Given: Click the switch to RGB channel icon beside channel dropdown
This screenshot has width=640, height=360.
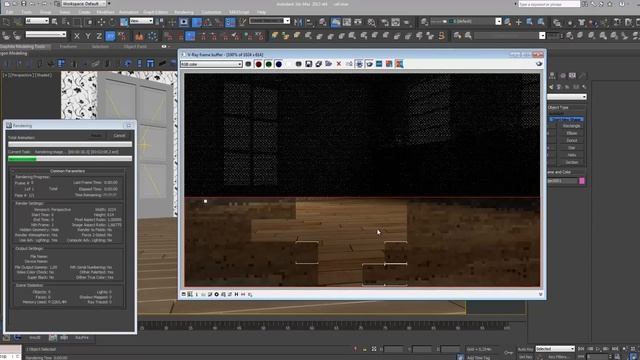Looking at the screenshot, I should pyautogui.click(x=248, y=64).
